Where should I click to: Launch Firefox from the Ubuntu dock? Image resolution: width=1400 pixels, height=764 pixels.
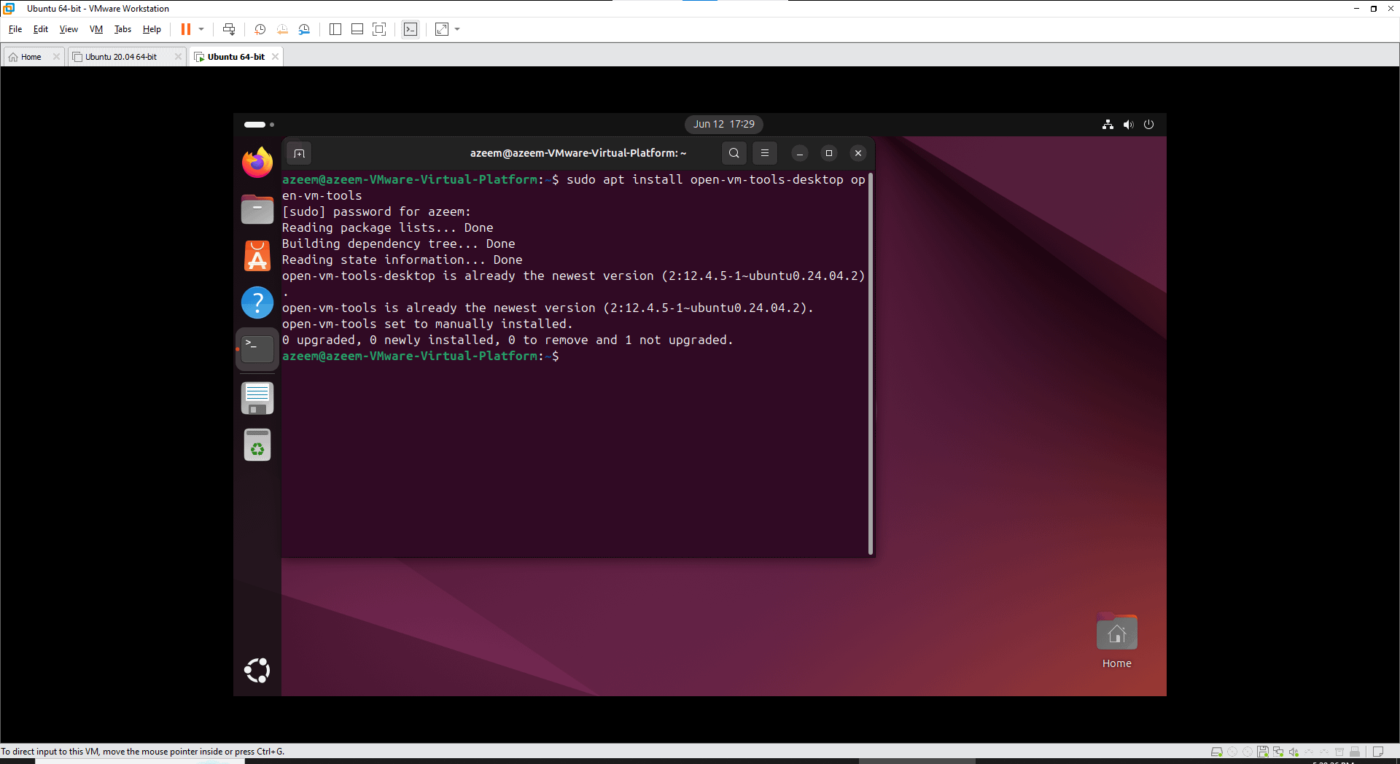point(257,162)
